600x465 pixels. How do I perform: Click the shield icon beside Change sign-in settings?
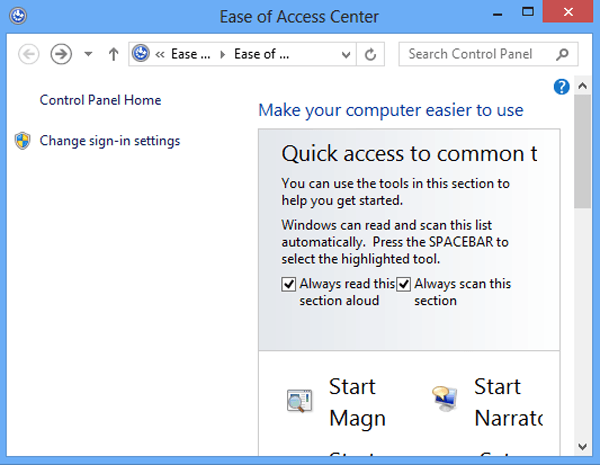(23, 141)
